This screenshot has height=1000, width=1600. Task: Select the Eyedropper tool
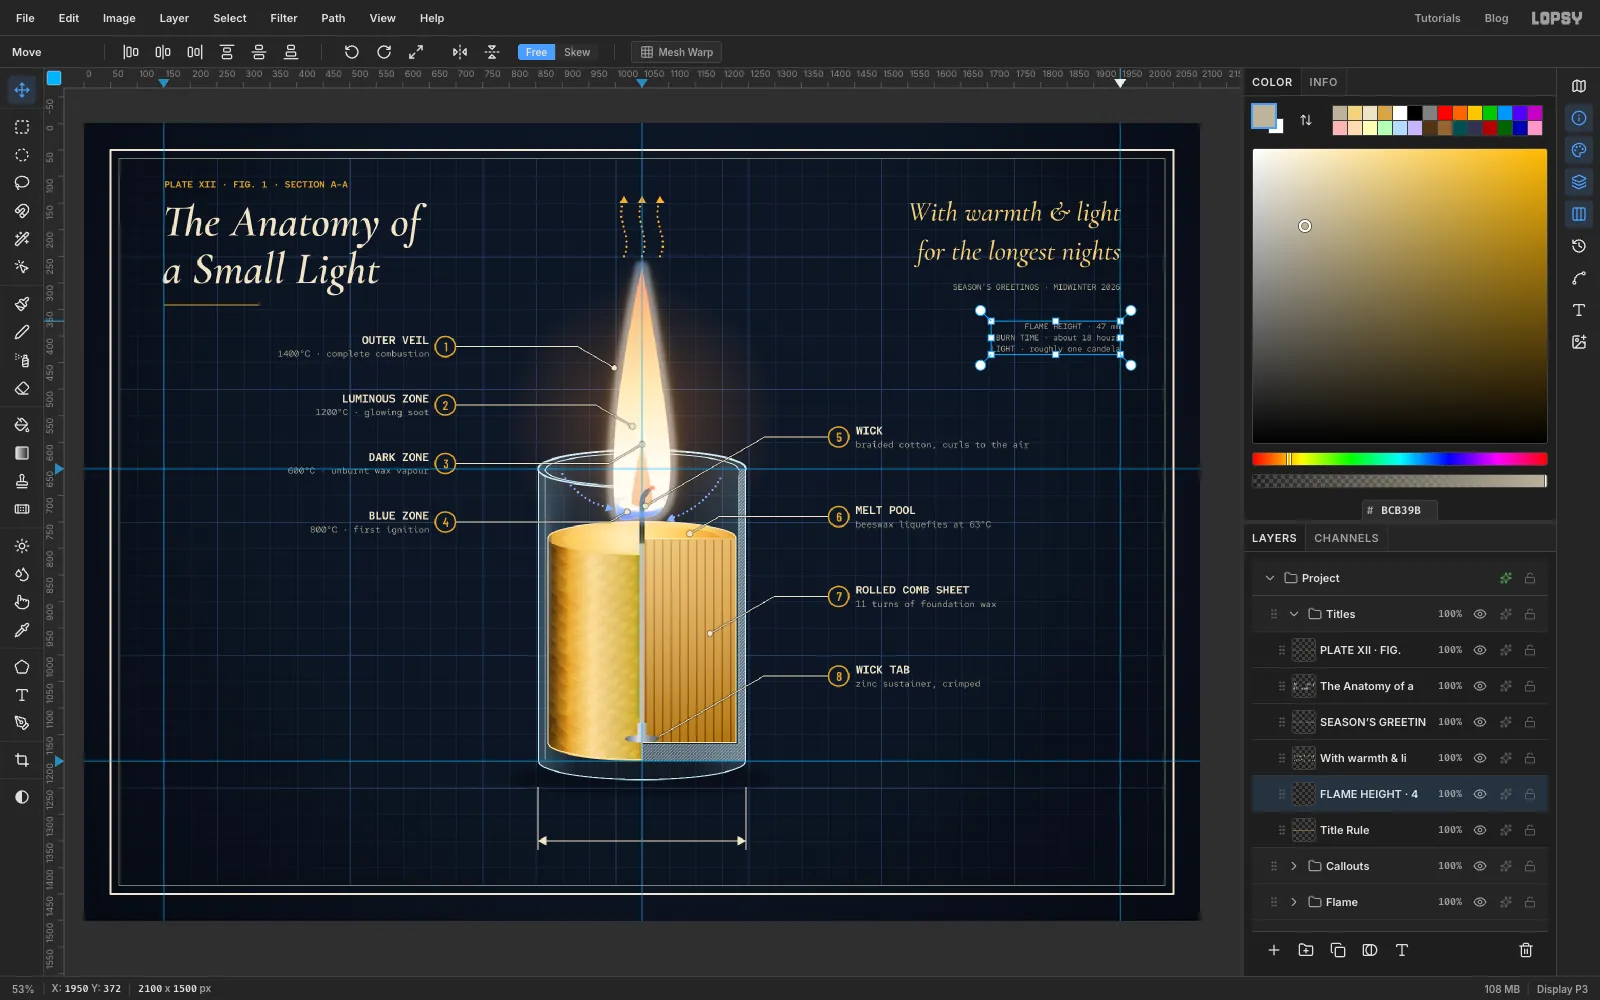pos(22,630)
